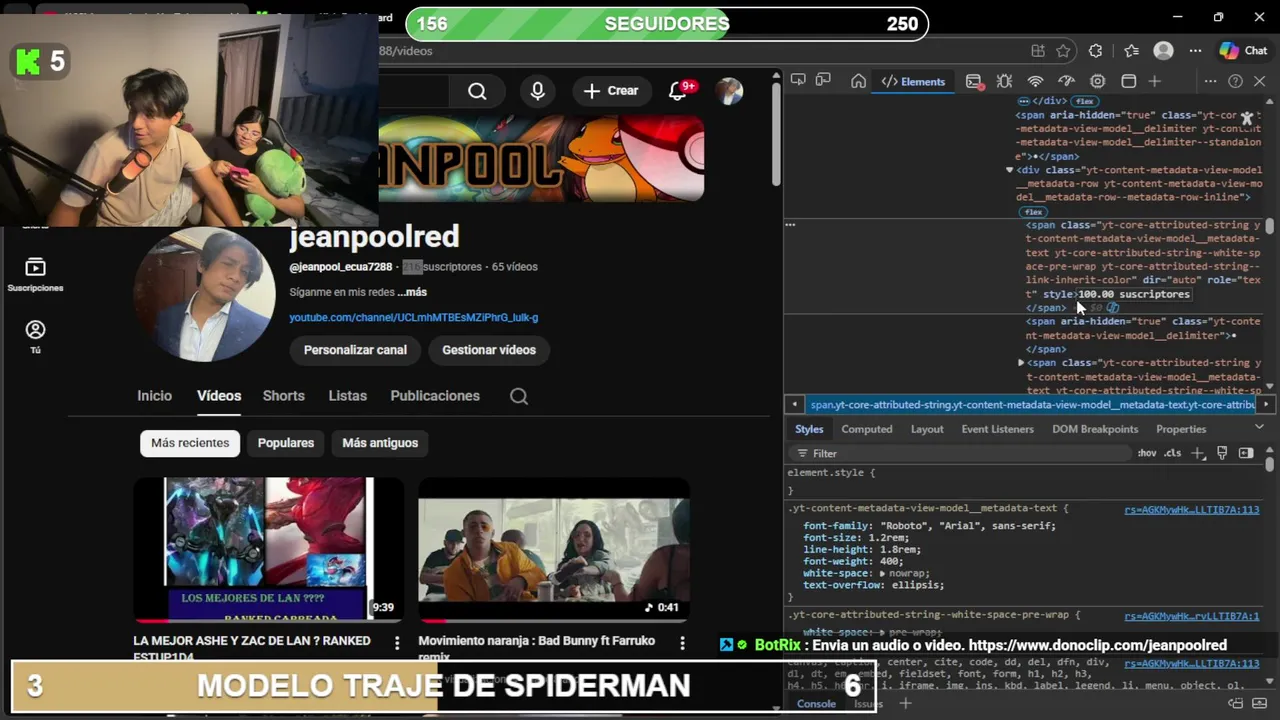Open the Application window icon panel

tap(1128, 81)
